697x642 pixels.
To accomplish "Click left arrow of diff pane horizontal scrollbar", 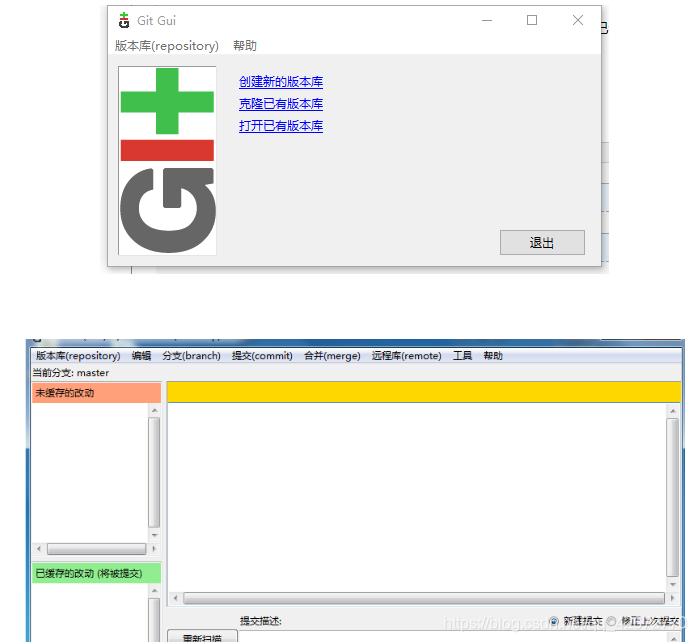I will pos(176,598).
